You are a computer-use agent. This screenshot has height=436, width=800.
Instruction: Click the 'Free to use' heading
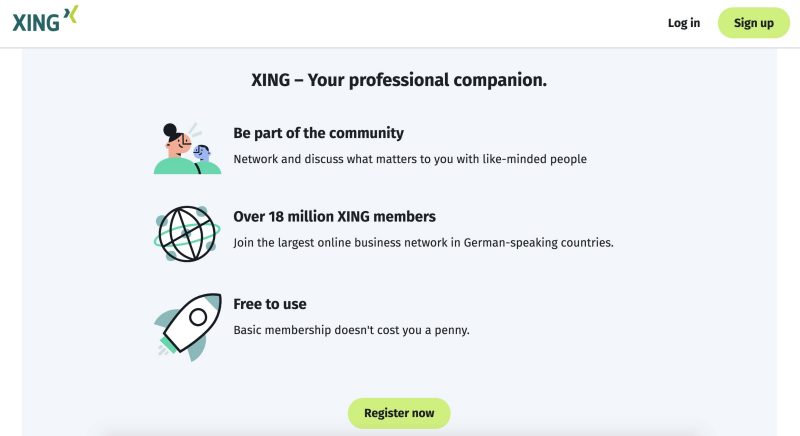pyautogui.click(x=270, y=304)
